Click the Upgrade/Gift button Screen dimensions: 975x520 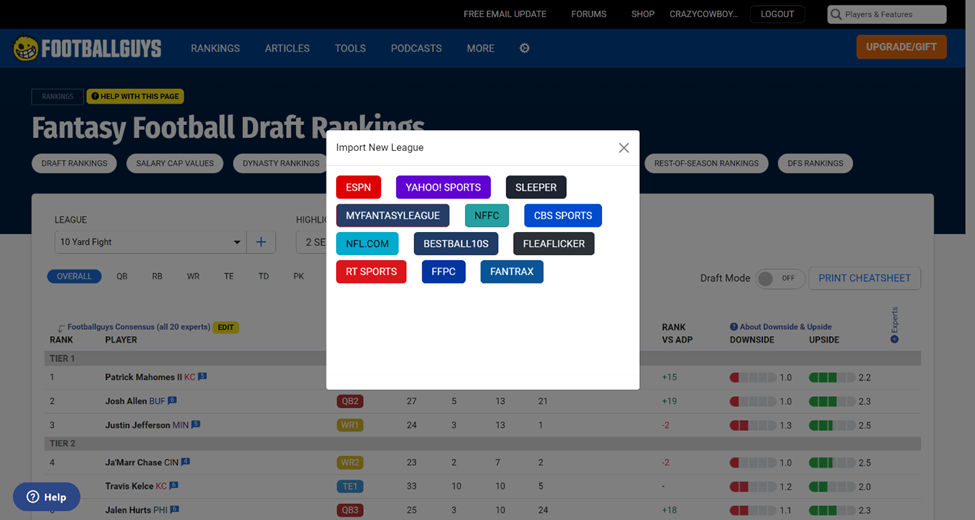click(901, 47)
